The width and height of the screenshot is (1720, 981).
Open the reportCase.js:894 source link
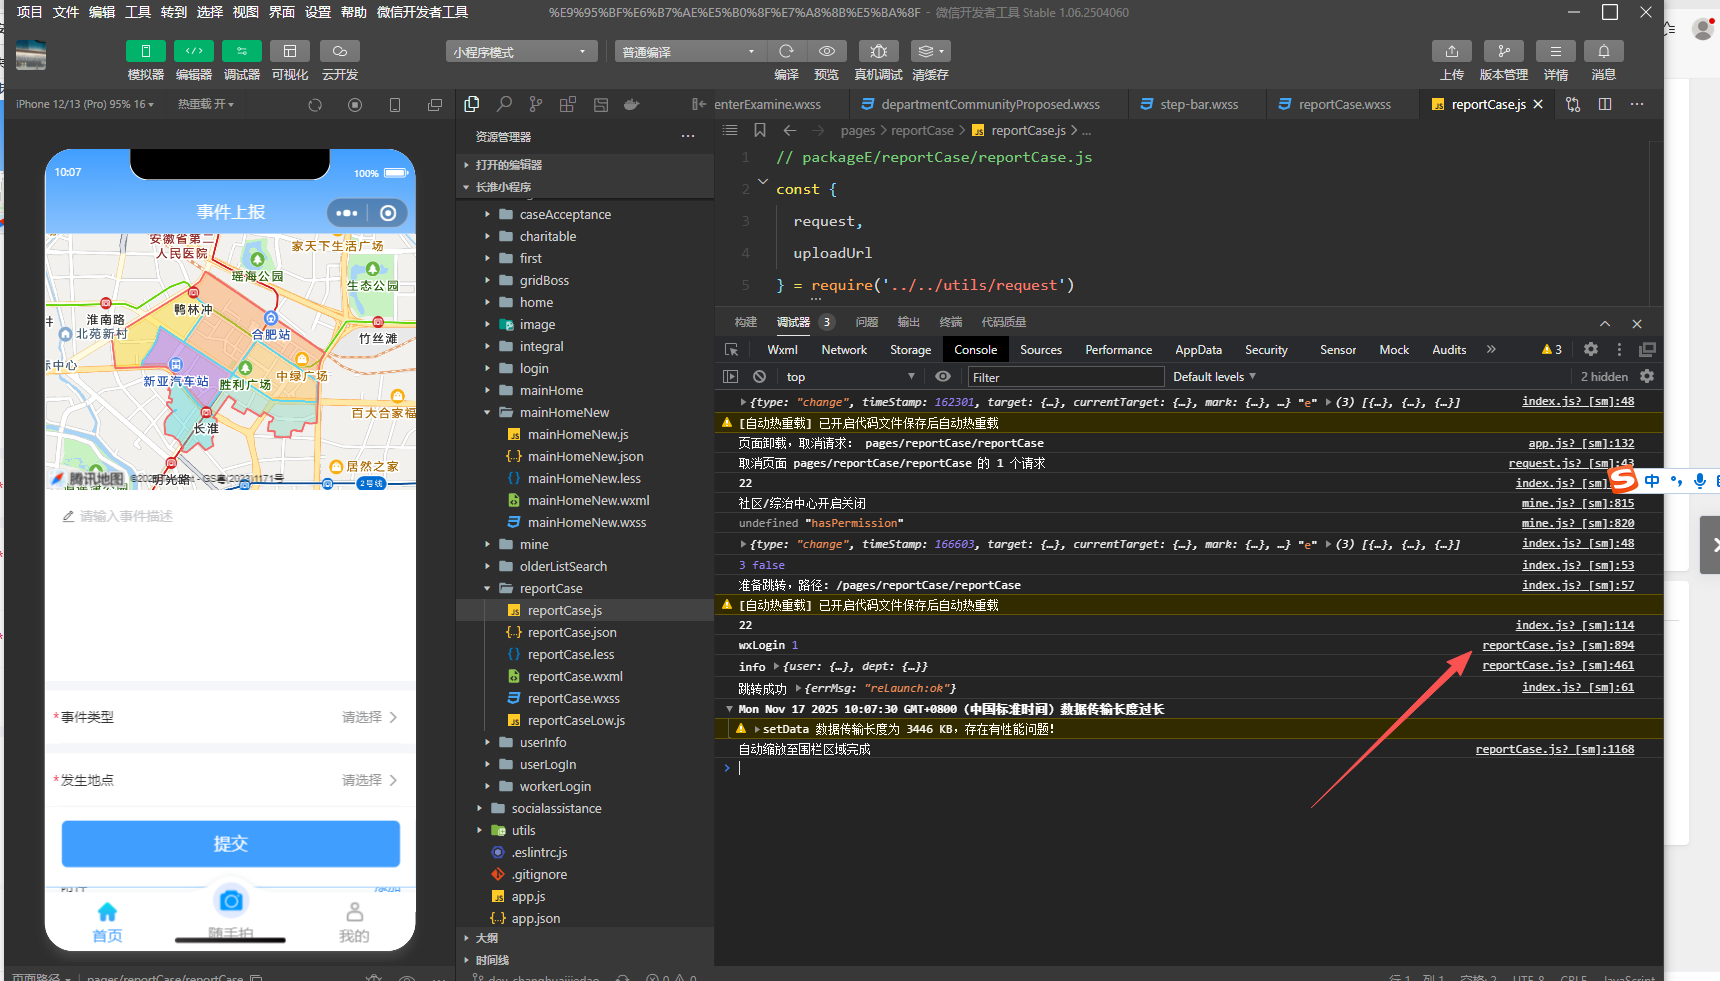pos(1557,645)
